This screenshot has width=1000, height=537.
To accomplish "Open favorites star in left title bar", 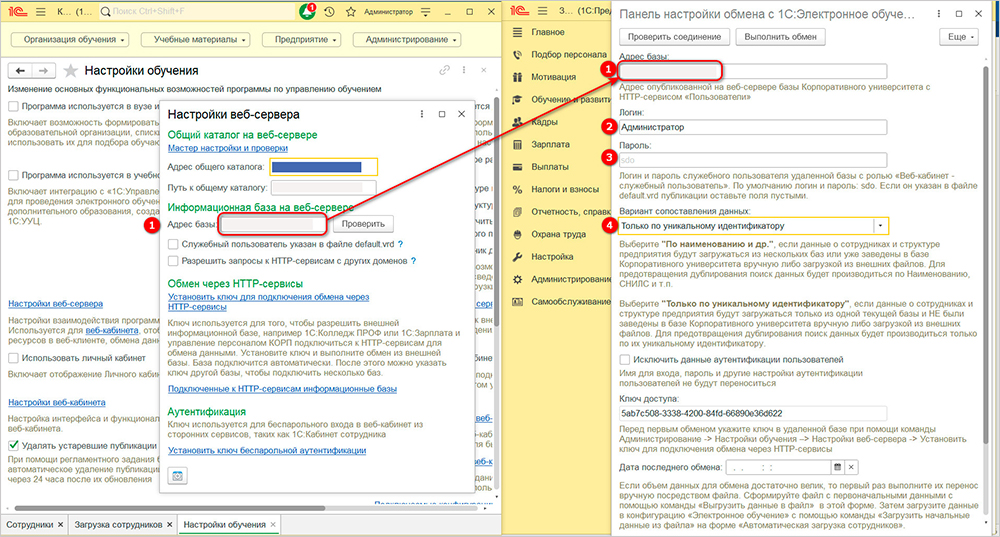I will pos(351,11).
